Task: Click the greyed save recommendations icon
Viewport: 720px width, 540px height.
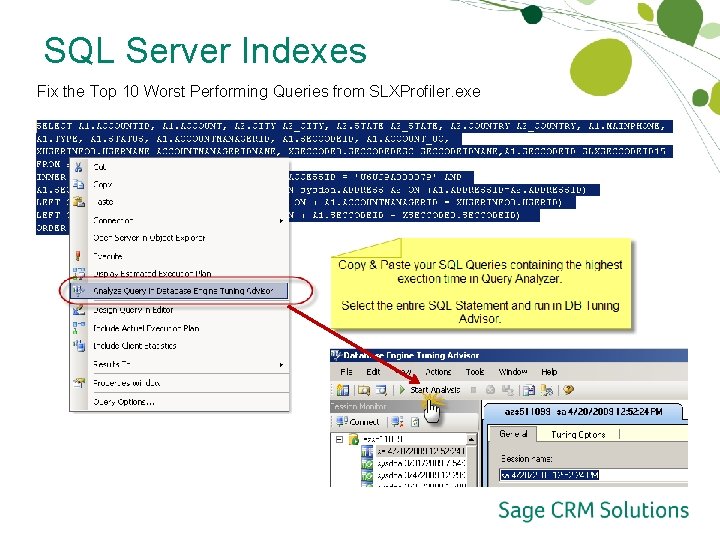Action: [507, 390]
